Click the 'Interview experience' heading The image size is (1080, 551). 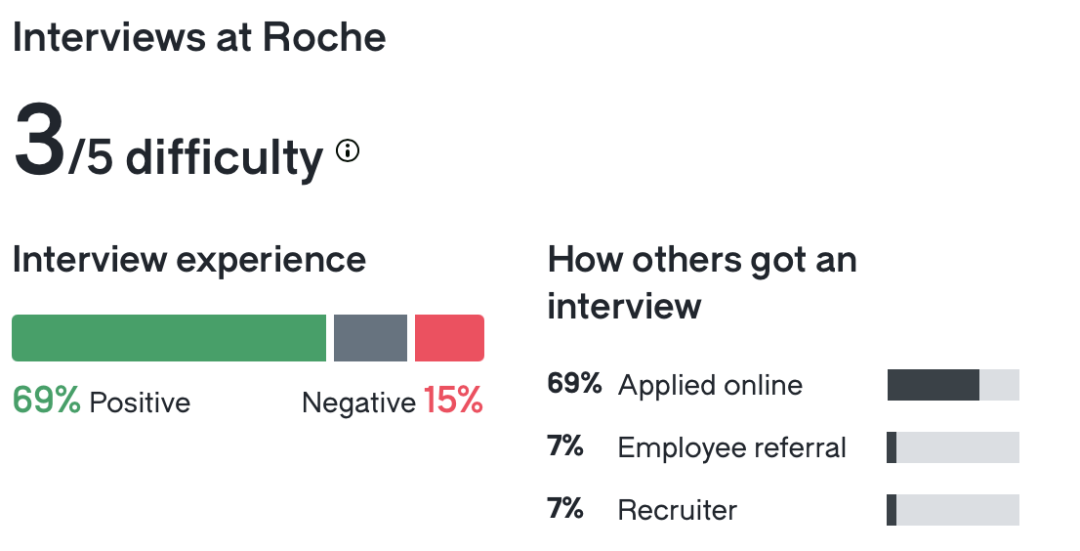189,260
